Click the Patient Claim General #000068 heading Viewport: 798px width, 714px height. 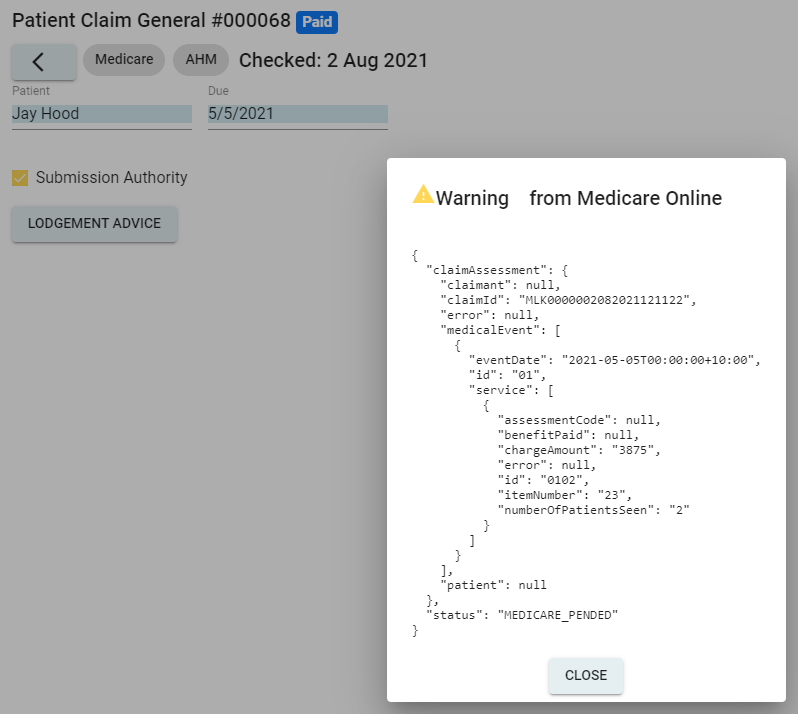[x=151, y=20]
